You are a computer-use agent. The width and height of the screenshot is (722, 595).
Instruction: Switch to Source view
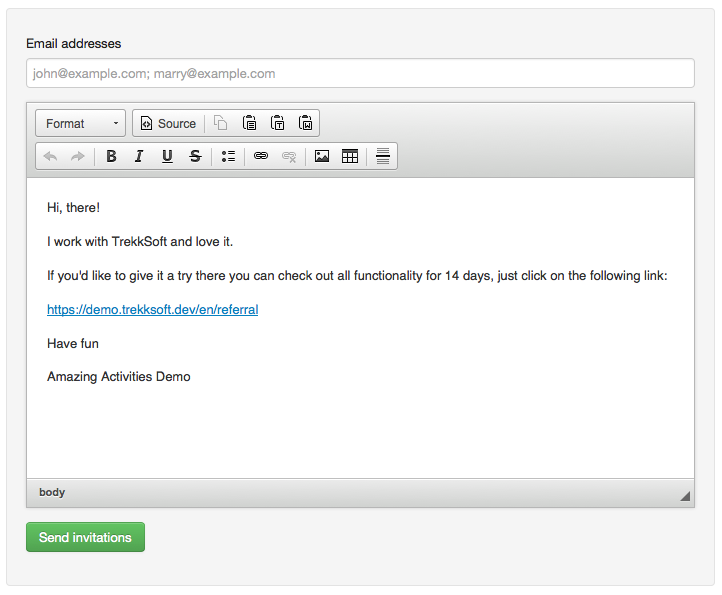168,123
